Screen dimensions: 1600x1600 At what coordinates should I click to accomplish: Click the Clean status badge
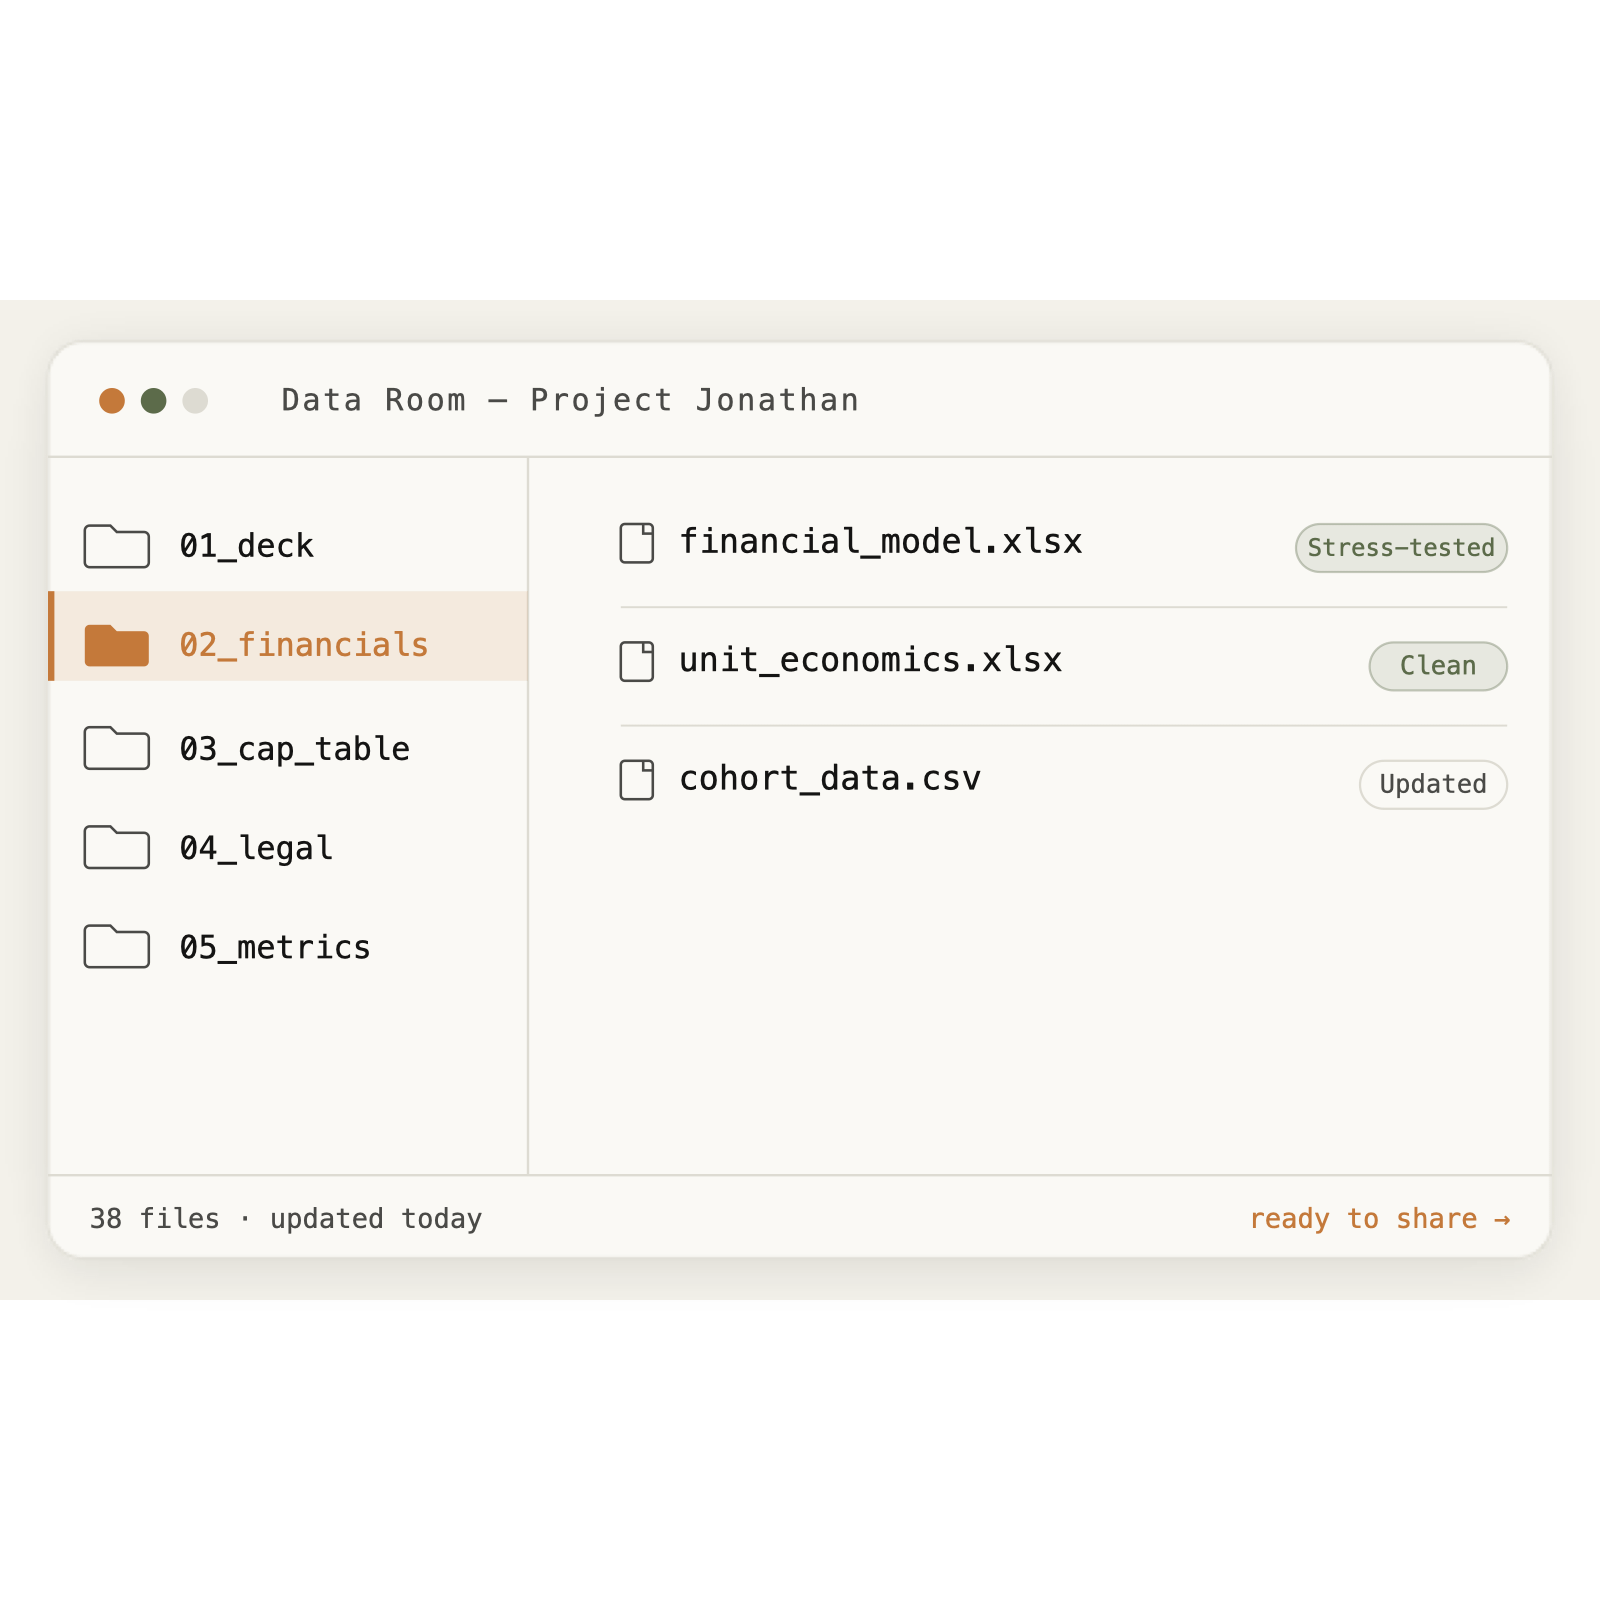pyautogui.click(x=1438, y=666)
